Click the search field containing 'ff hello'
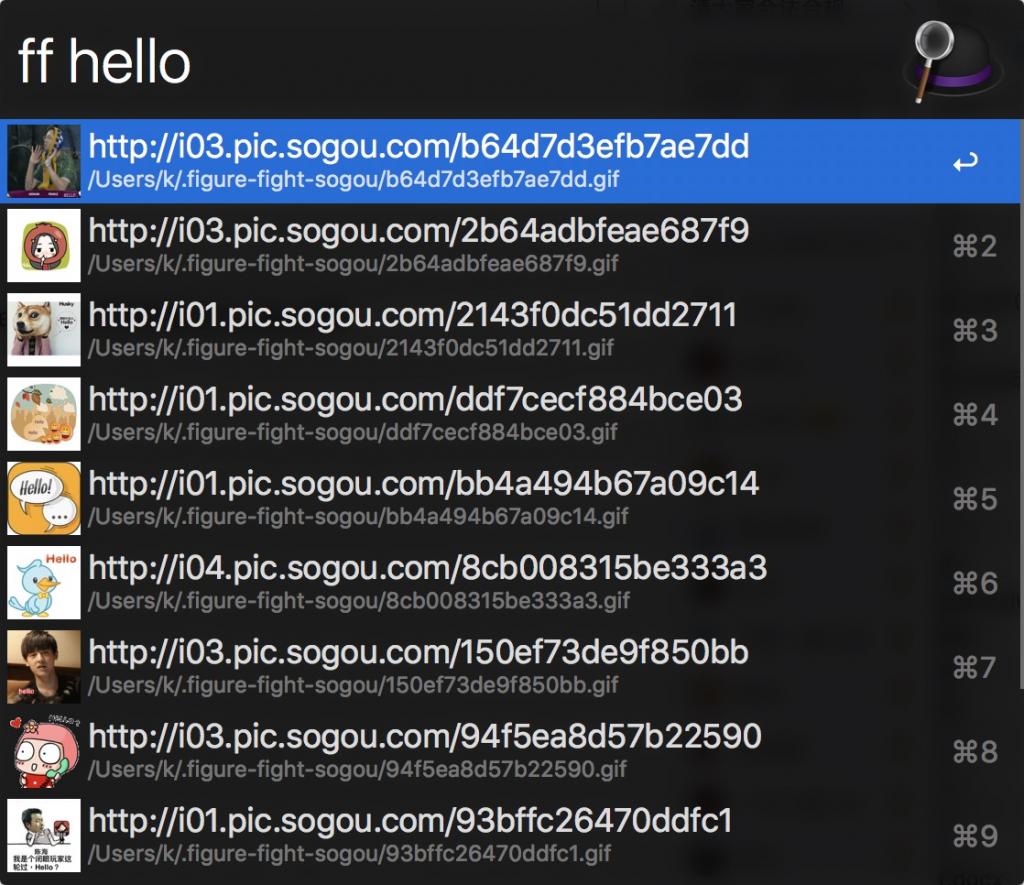Screen dimensions: 1024x885 400,61
